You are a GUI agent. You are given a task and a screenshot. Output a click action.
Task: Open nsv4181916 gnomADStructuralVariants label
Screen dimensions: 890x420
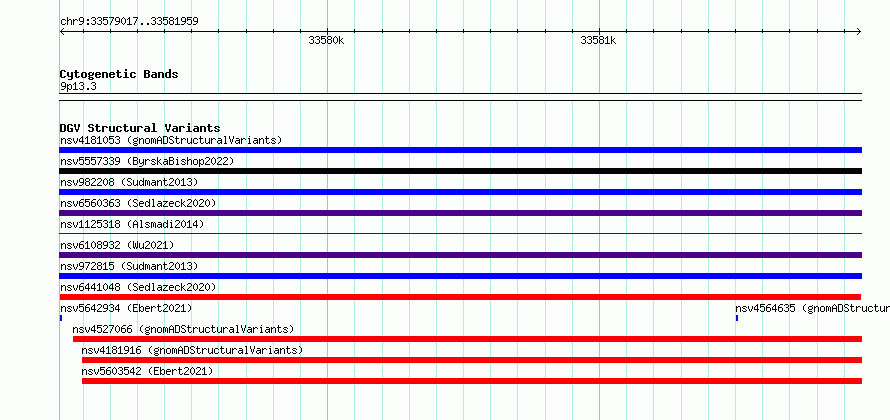coord(192,350)
